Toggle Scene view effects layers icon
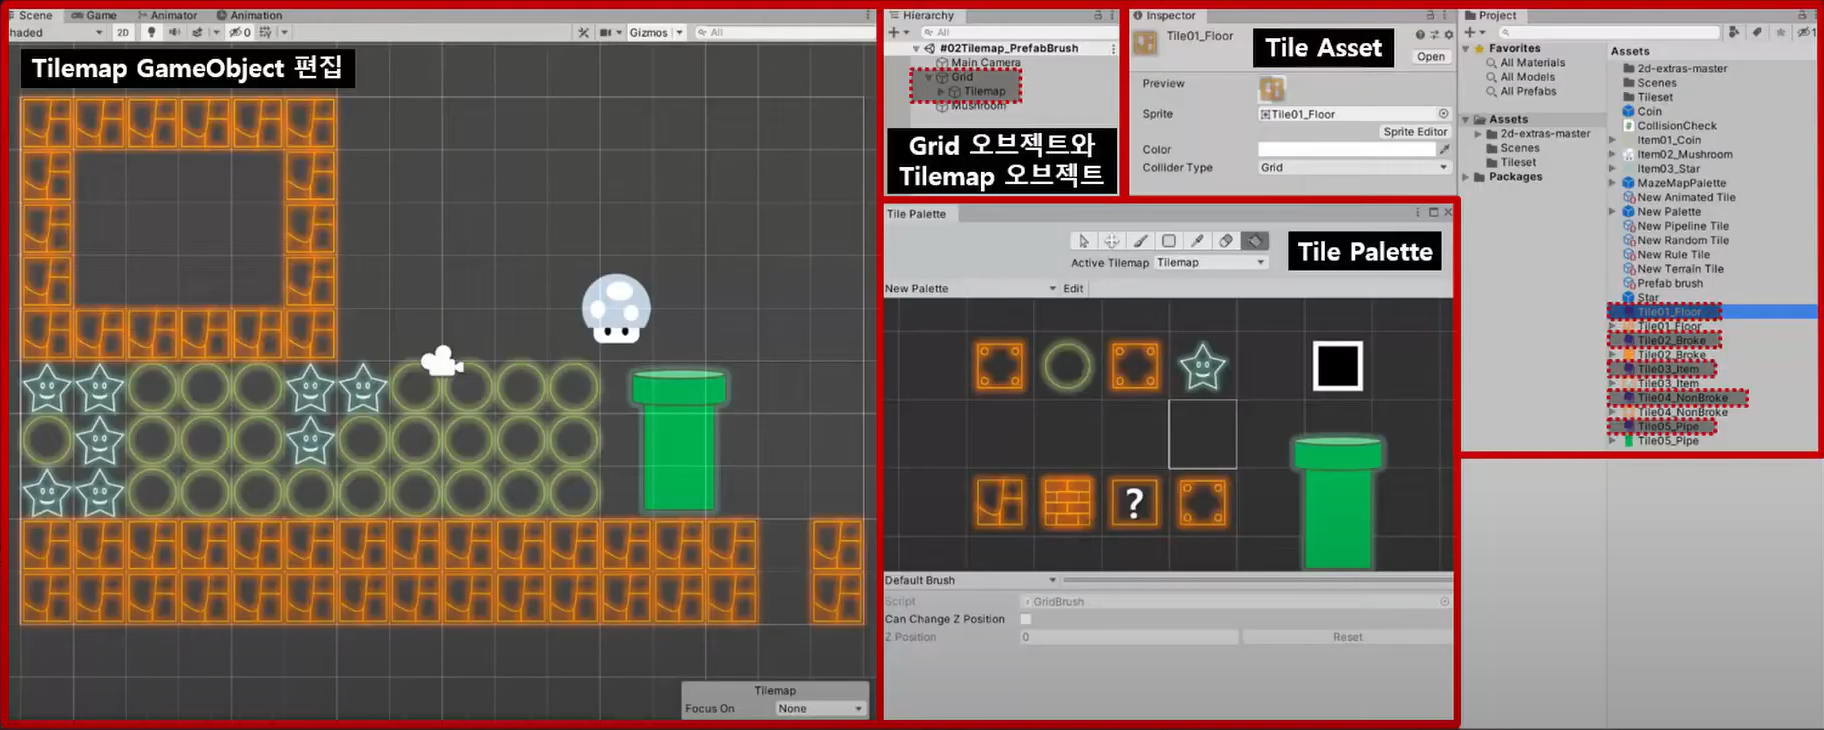The width and height of the screenshot is (1824, 730). tap(198, 32)
